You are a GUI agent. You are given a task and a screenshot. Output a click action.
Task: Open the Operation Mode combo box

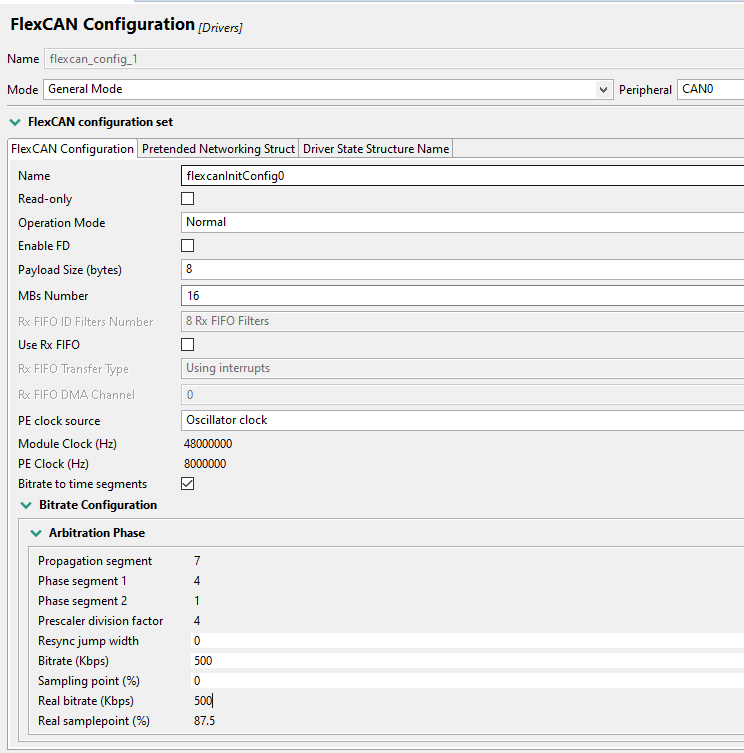pos(460,222)
